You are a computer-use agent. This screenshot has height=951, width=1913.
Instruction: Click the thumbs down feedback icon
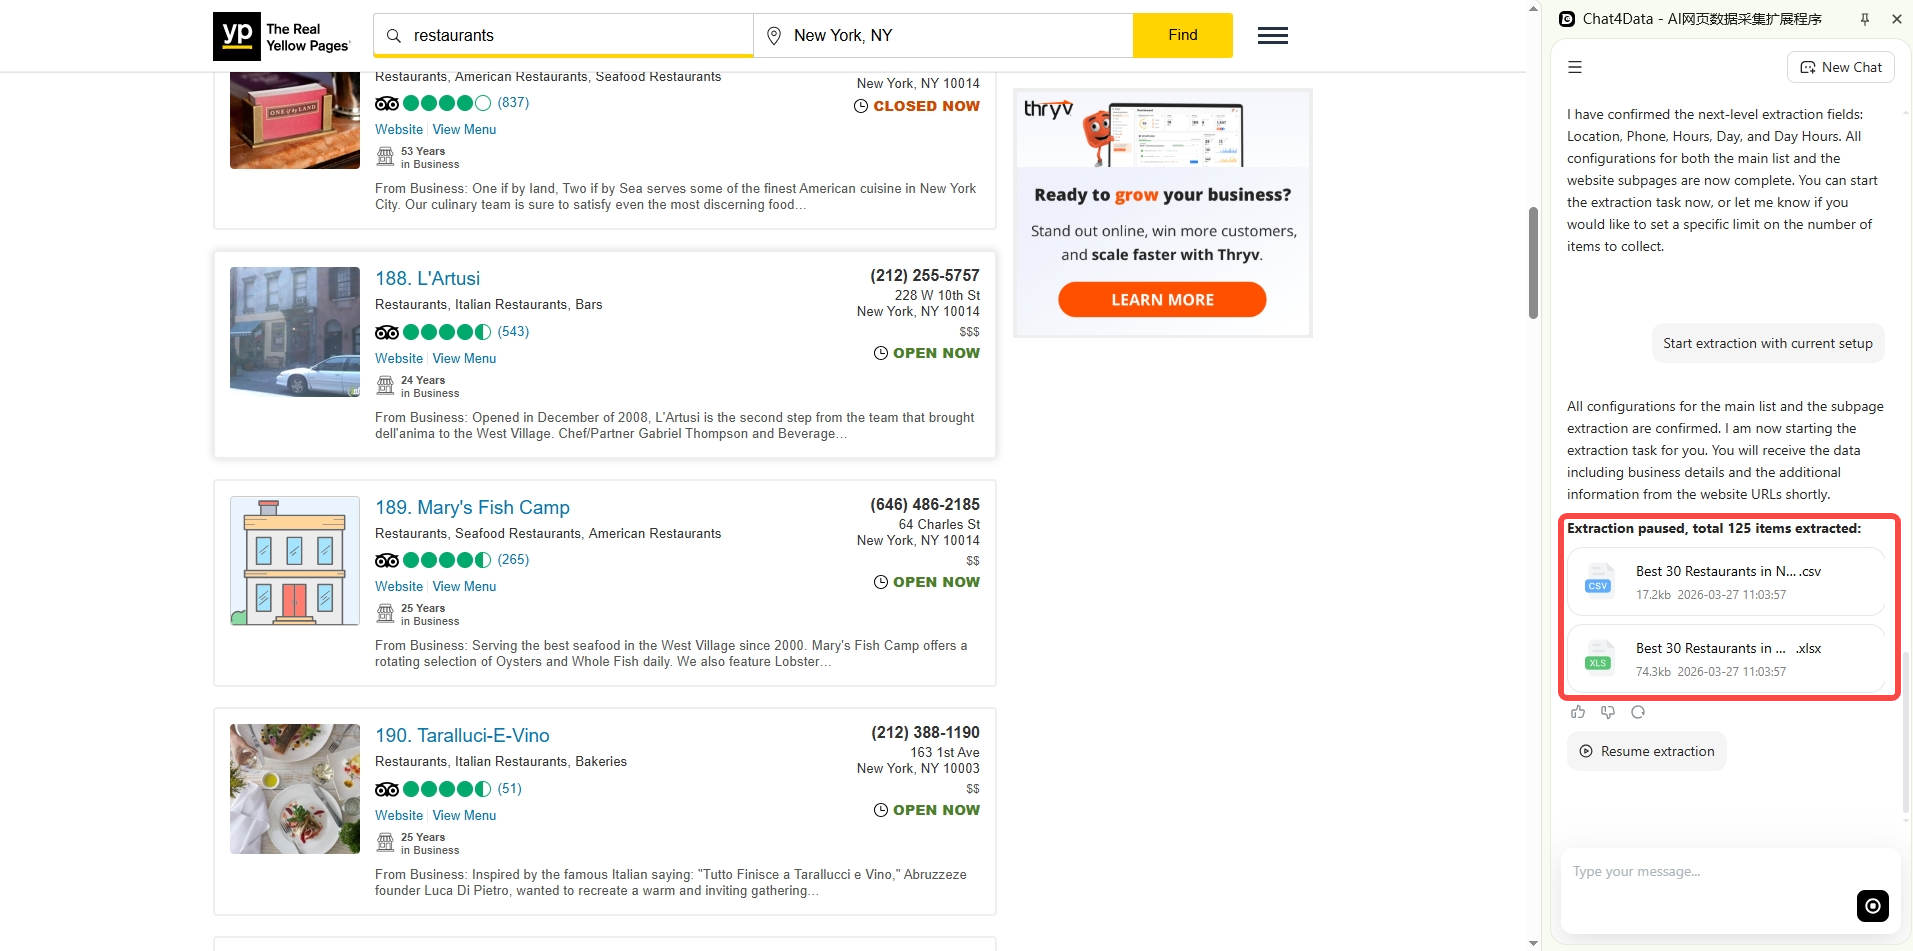click(1608, 712)
